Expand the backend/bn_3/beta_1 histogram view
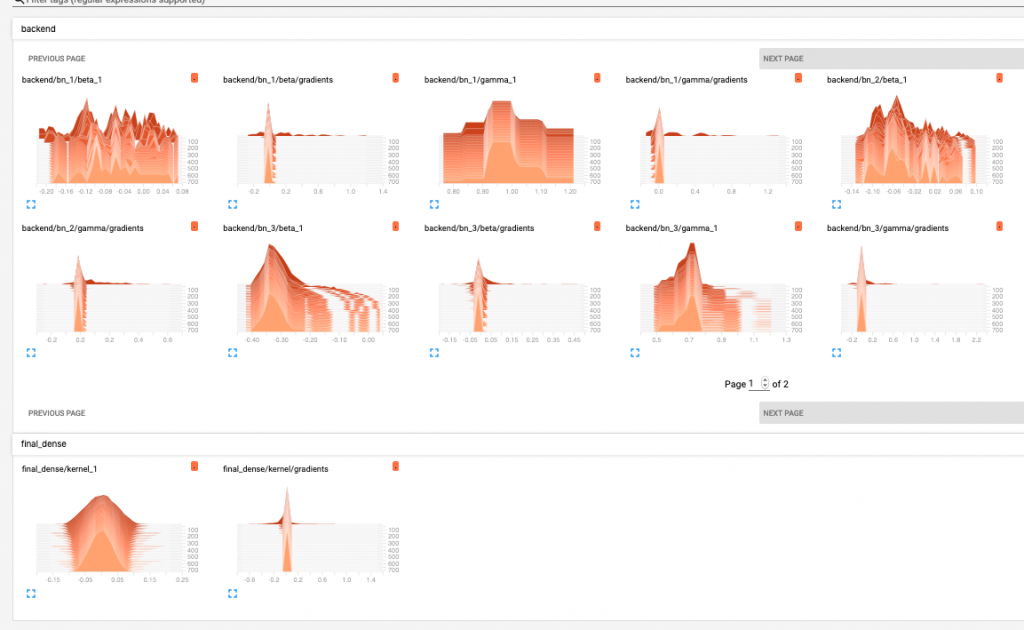 click(232, 353)
